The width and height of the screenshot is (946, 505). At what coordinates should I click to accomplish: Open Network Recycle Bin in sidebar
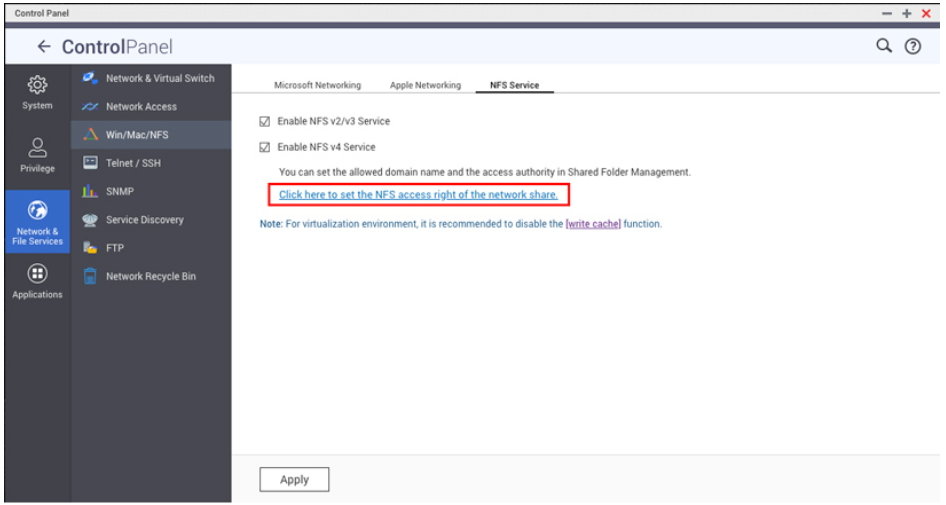[x=150, y=276]
